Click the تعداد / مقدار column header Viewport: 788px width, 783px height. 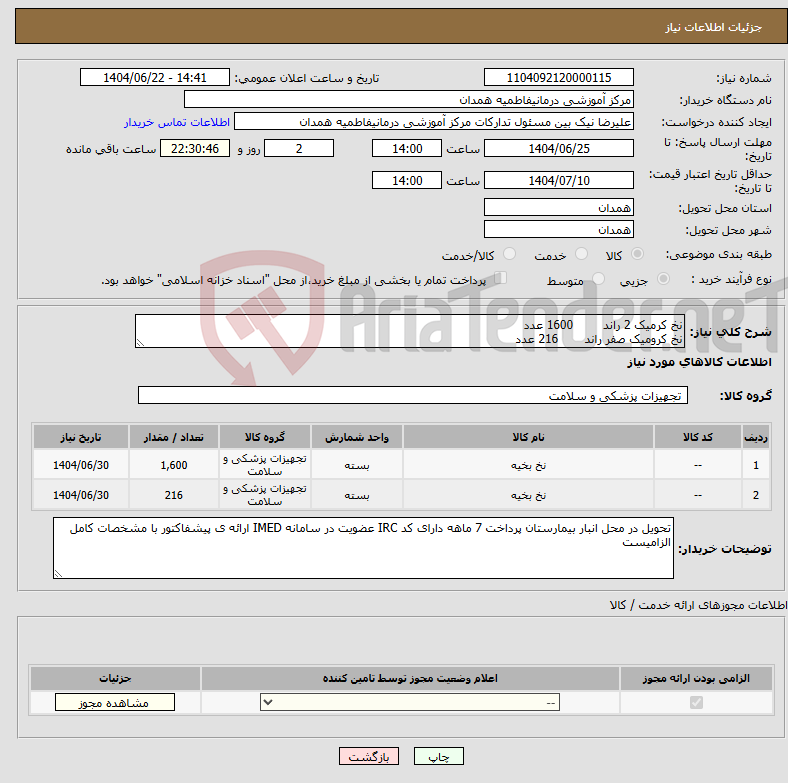coord(174,437)
